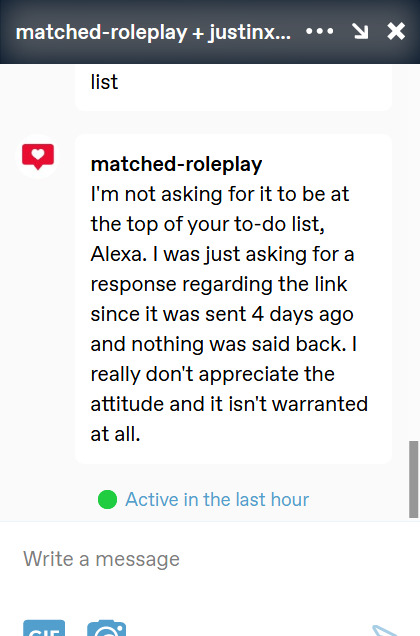This screenshot has height=636, width=420.
Task: Send message with the paper plane icon
Action: point(386,631)
